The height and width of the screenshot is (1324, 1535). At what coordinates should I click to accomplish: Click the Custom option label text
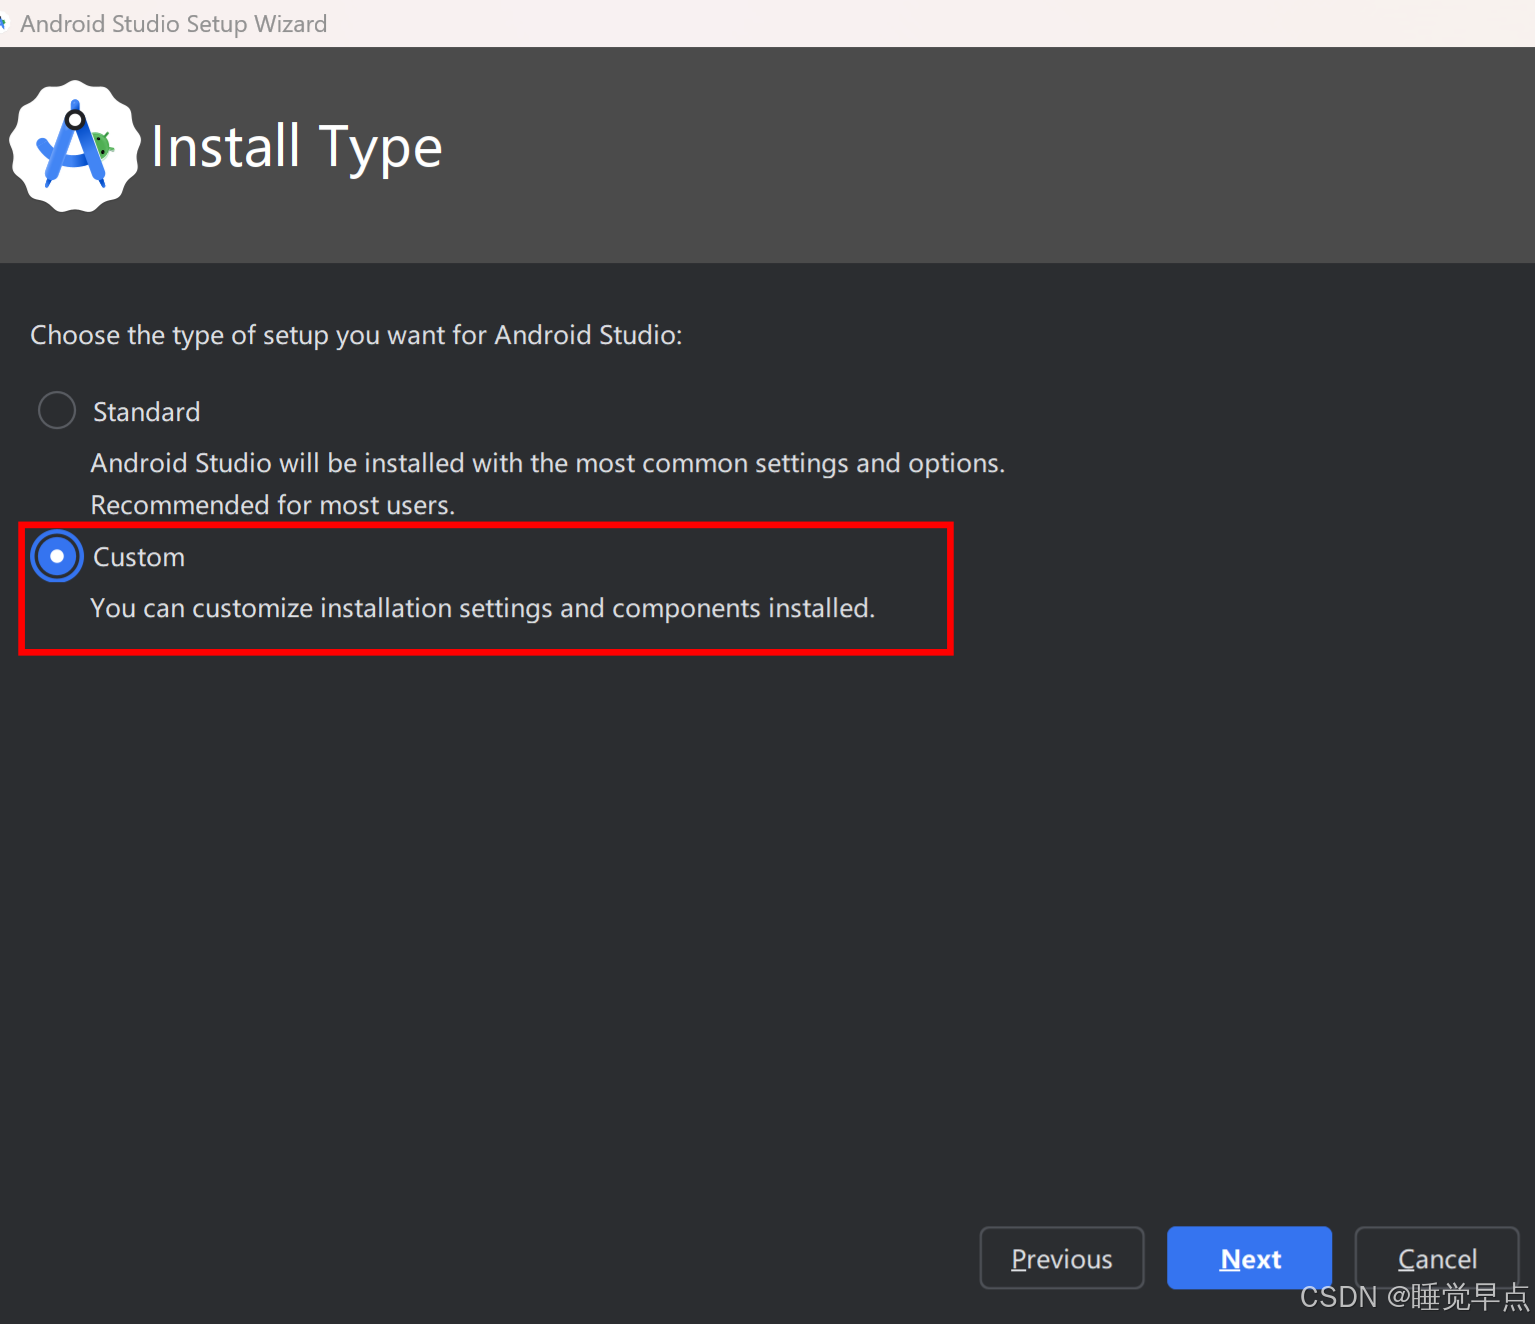(x=138, y=556)
